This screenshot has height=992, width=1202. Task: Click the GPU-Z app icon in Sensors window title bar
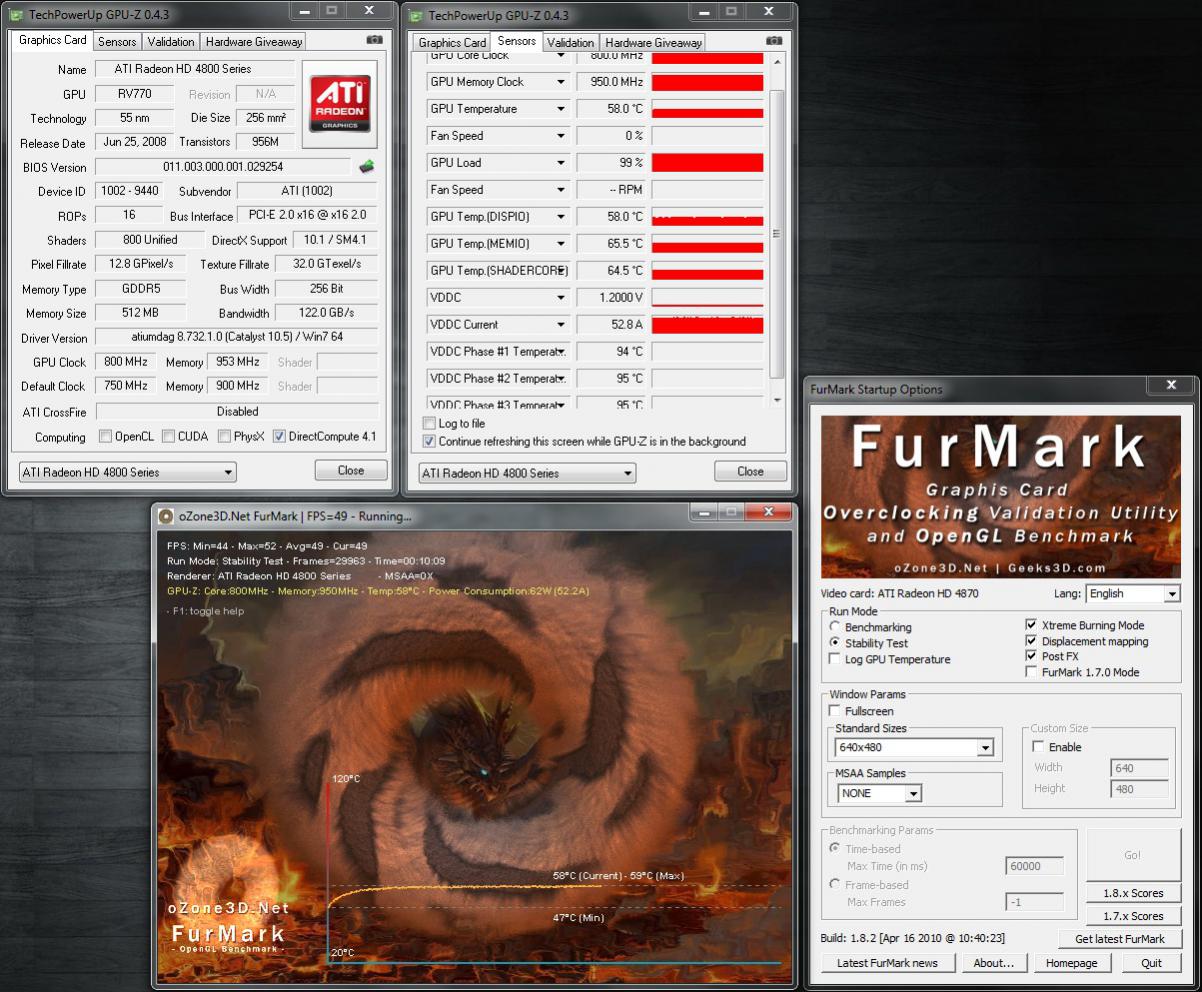tap(415, 15)
